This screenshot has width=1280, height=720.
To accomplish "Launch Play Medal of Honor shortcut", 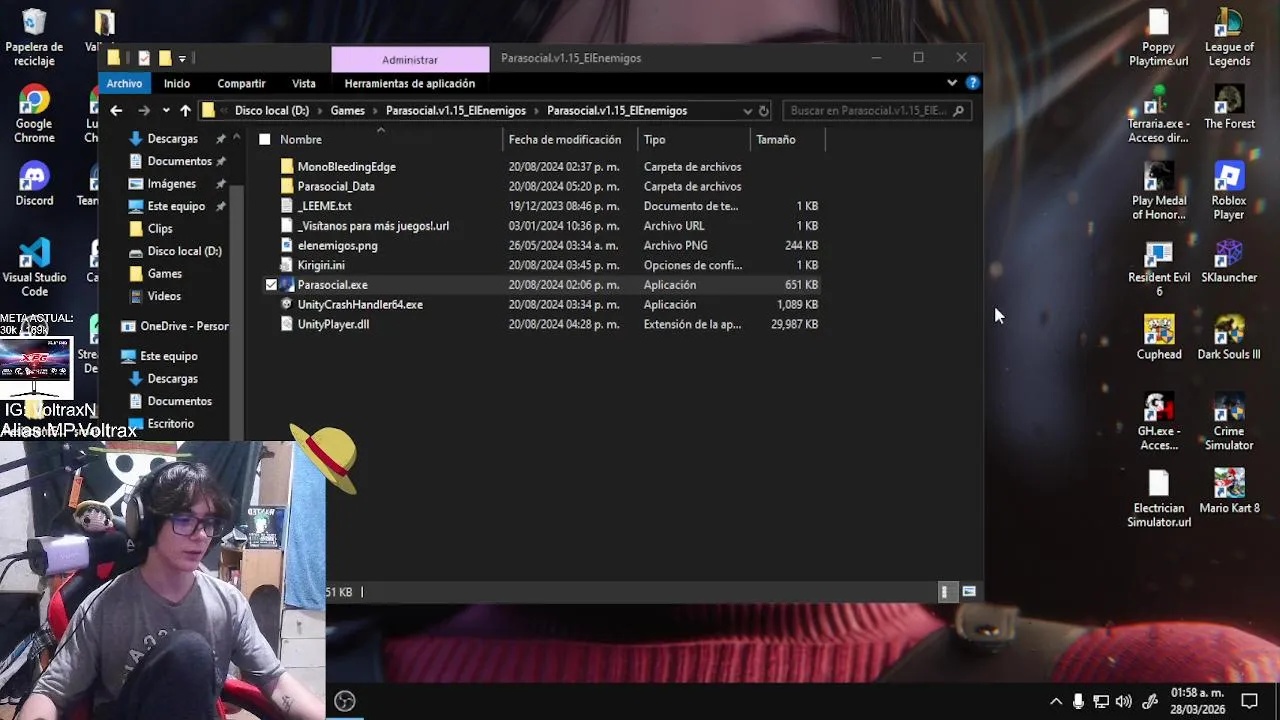I will 1158,191.
